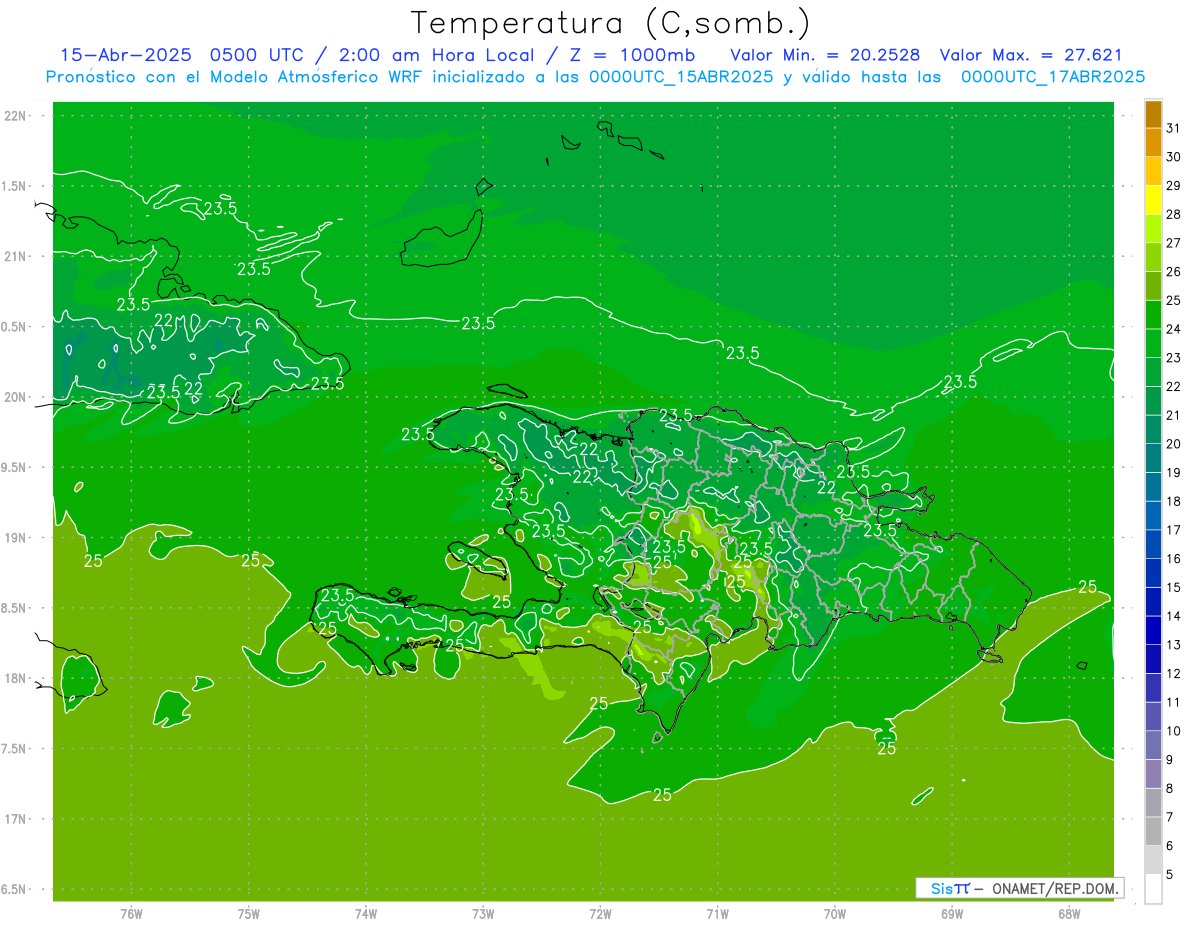The image size is (1200, 927).
Task: Click color bar swatch between 24 and 25
Action: pyautogui.click(x=1153, y=315)
